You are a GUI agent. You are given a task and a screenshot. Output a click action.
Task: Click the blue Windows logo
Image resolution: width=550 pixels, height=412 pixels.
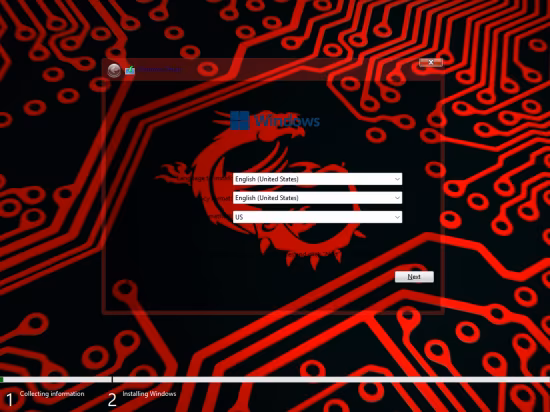click(240, 120)
